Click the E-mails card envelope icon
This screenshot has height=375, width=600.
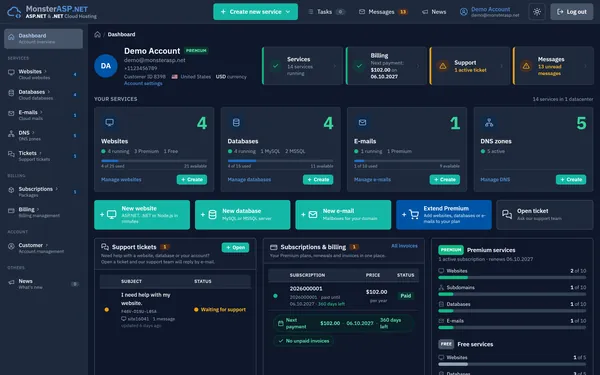click(x=362, y=122)
